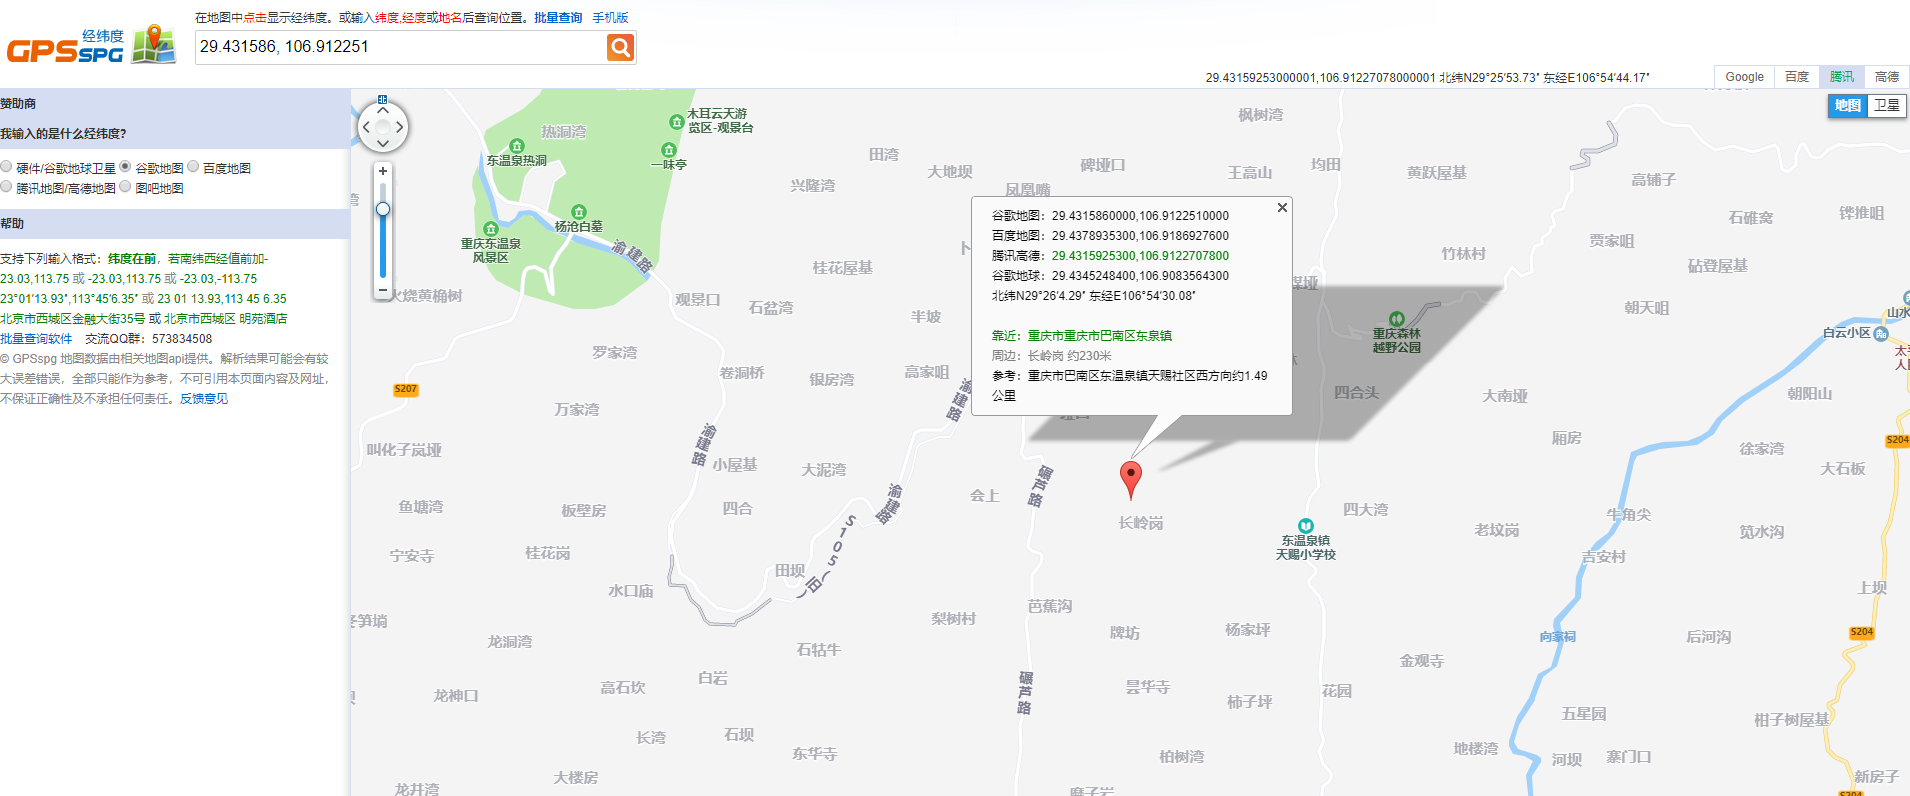Click the 天赐小学校 school icon
This screenshot has width=1910, height=796.
point(1305,526)
